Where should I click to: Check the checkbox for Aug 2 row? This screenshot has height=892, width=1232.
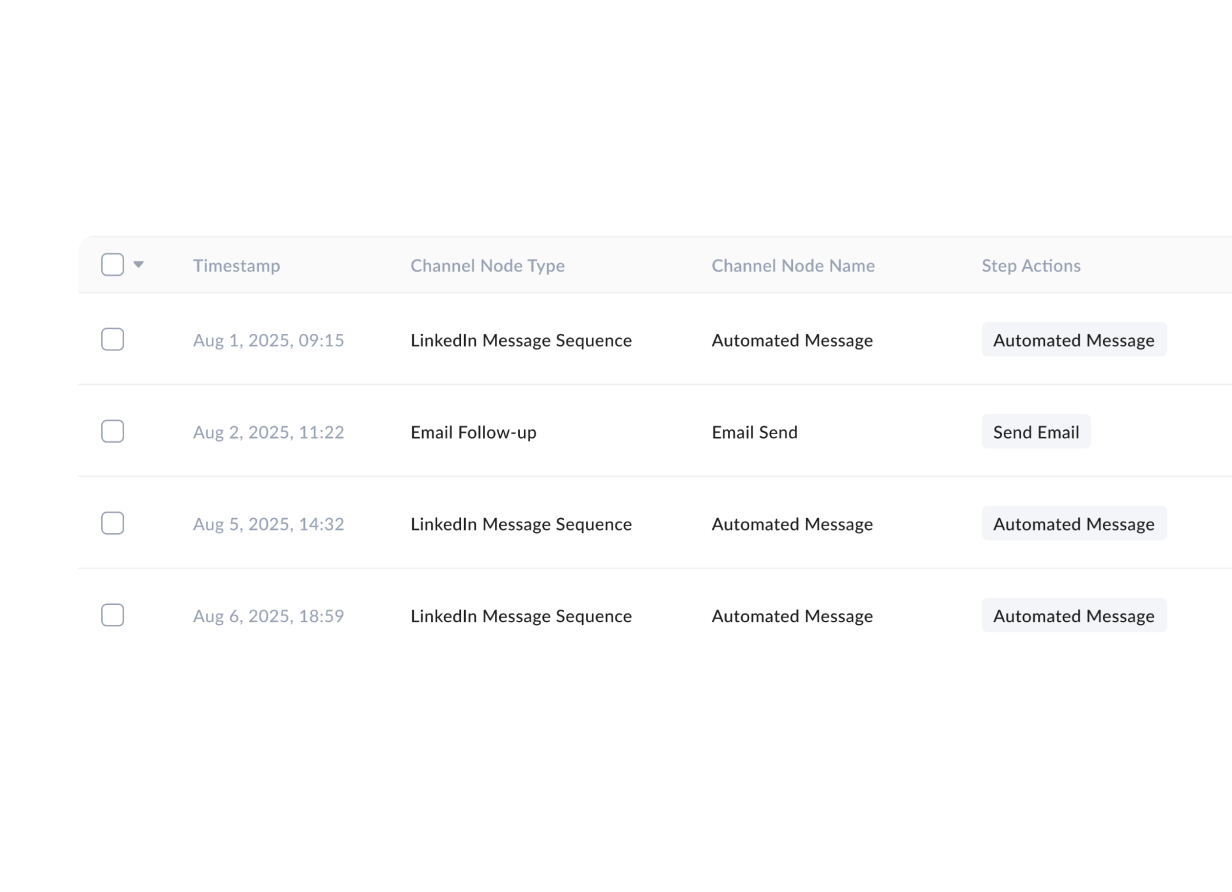coord(112,431)
